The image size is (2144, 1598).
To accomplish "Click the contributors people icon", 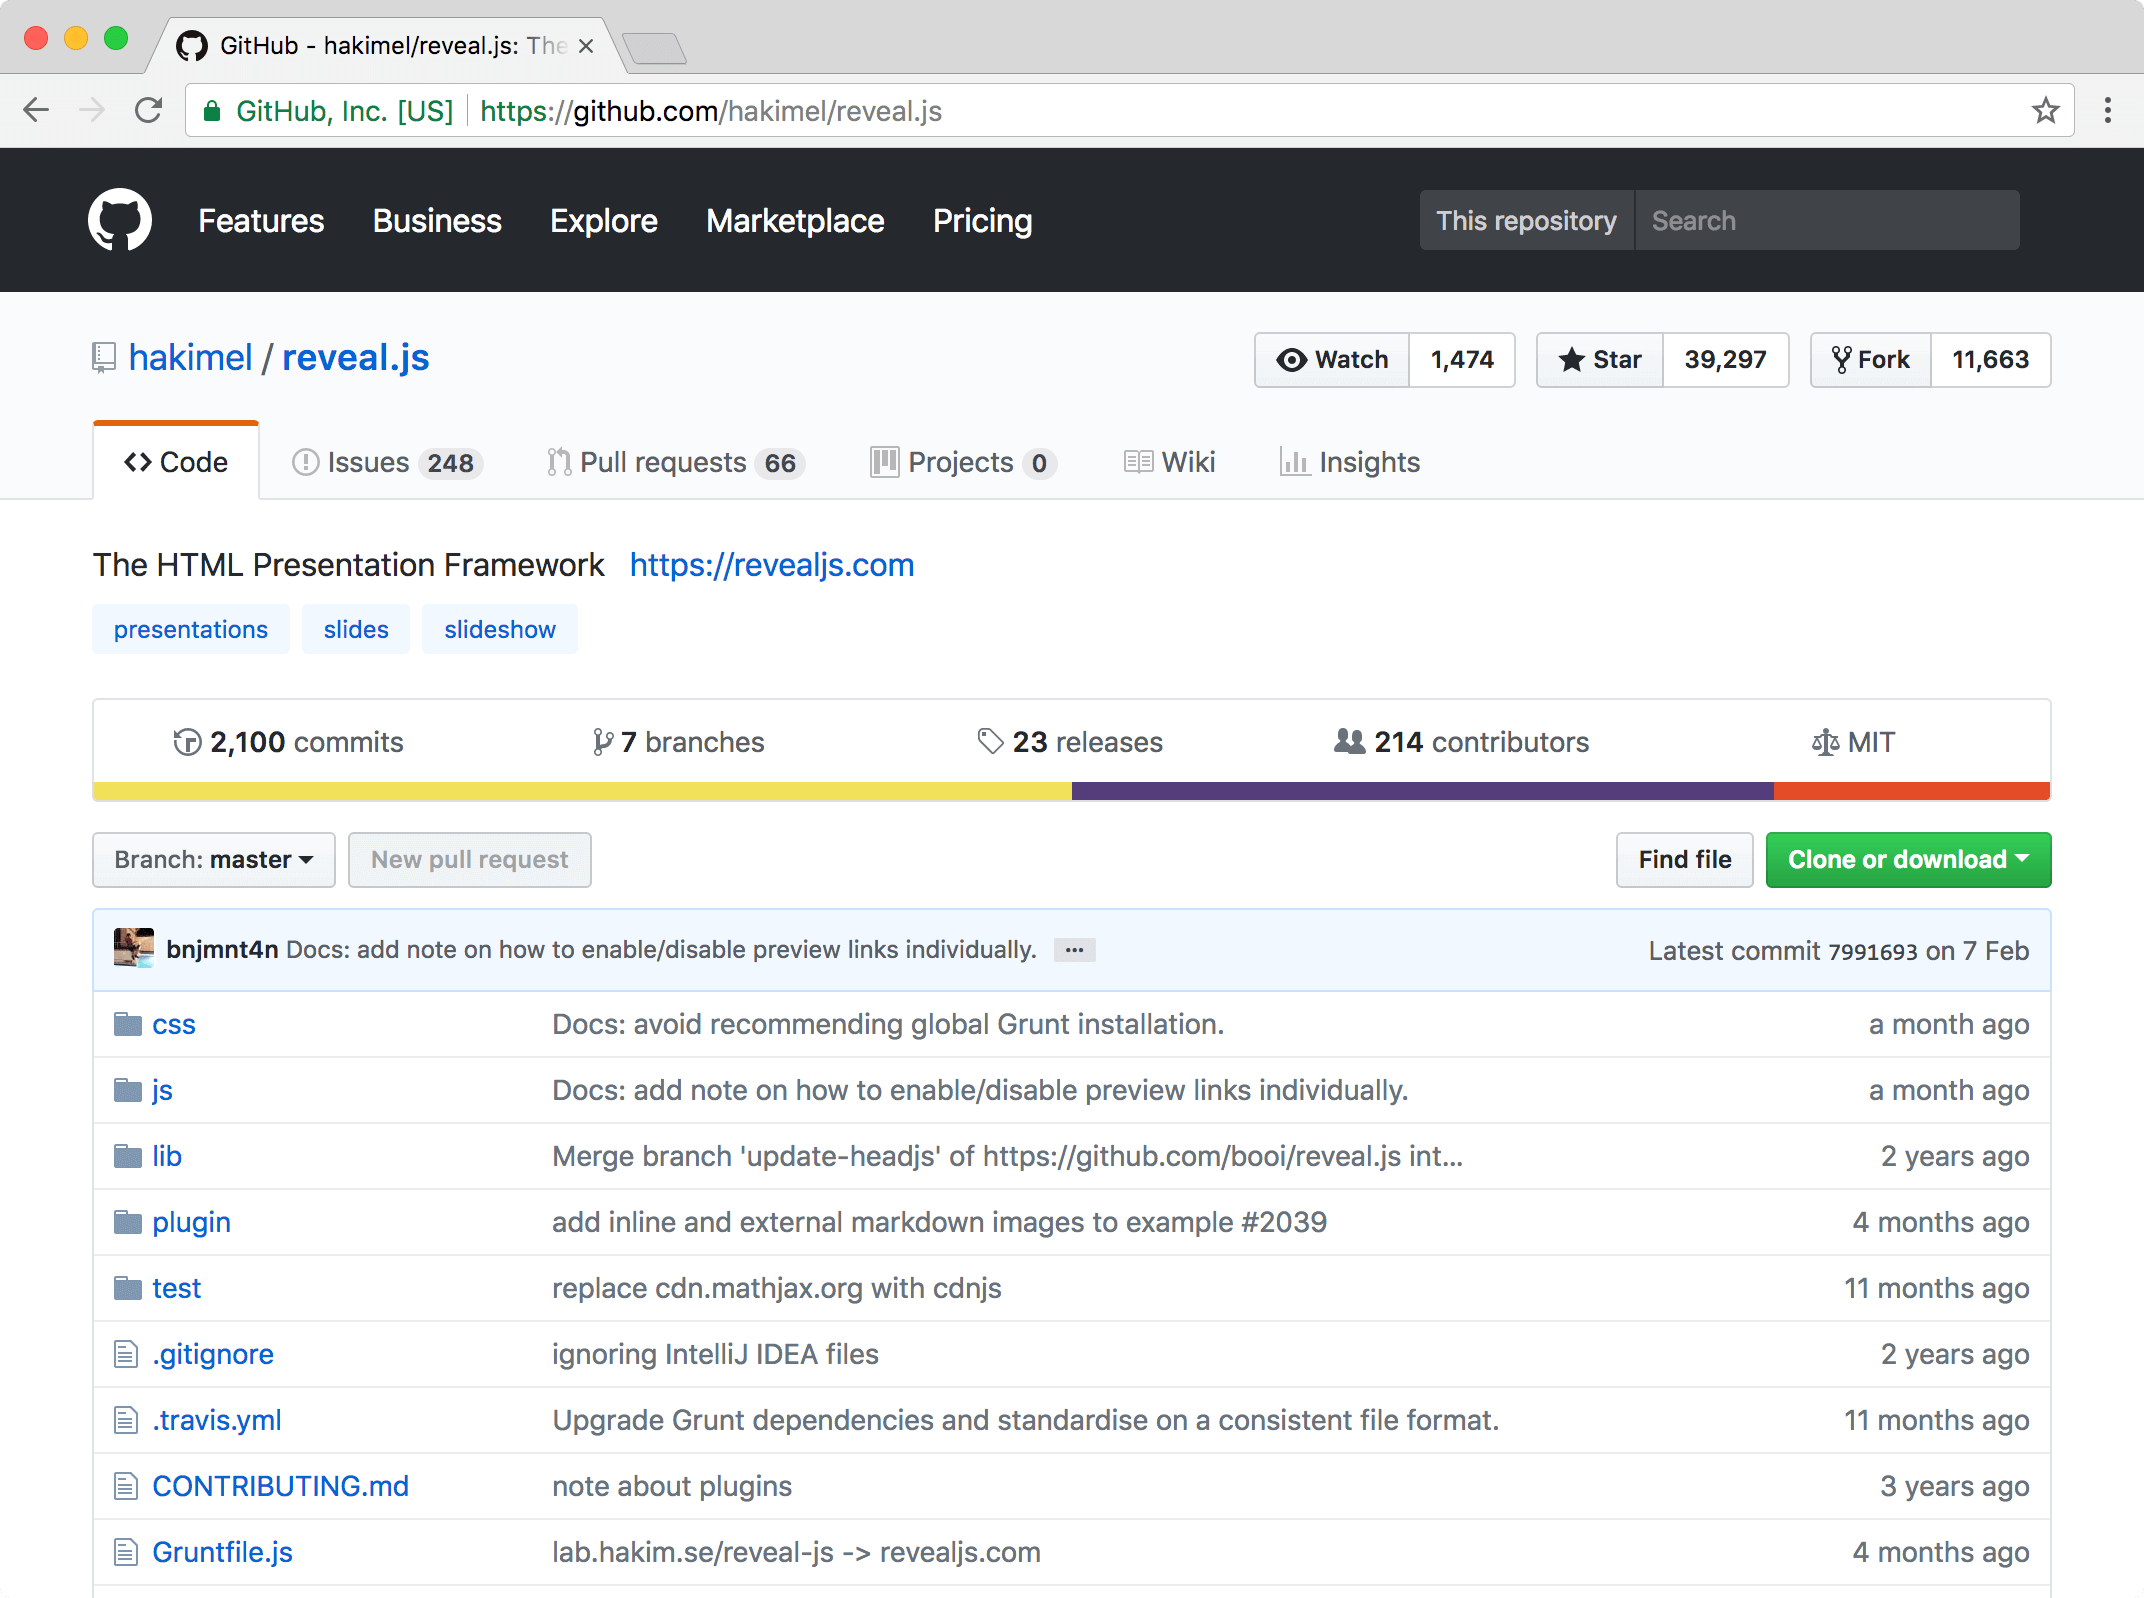I will [1349, 742].
